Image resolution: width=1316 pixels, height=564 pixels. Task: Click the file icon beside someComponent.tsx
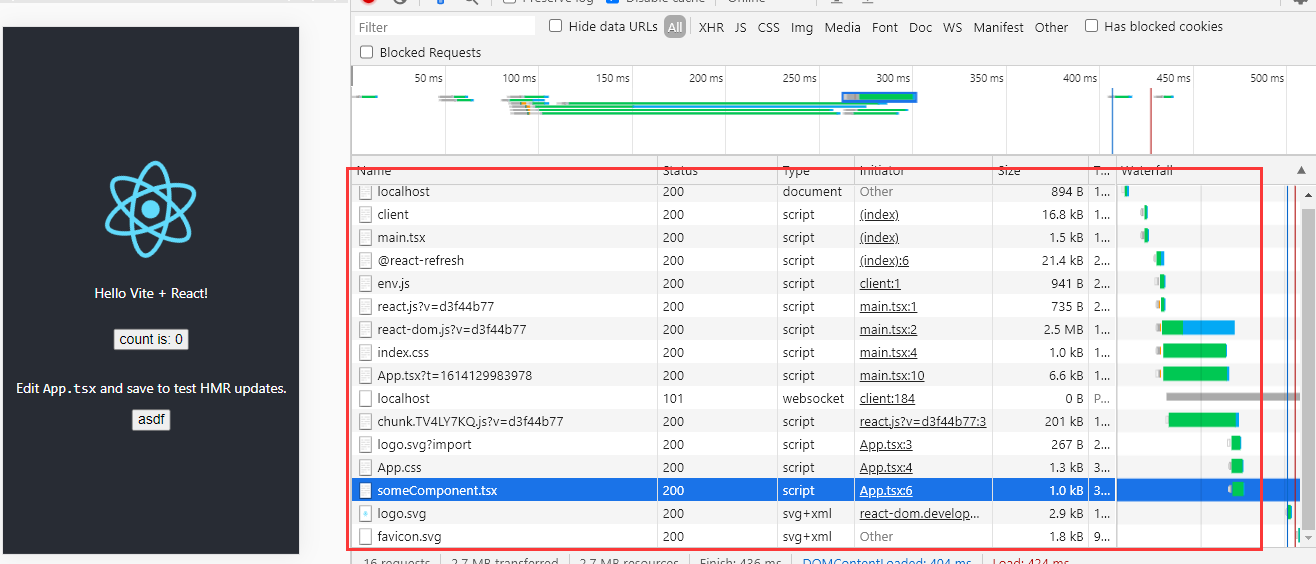tap(365, 490)
